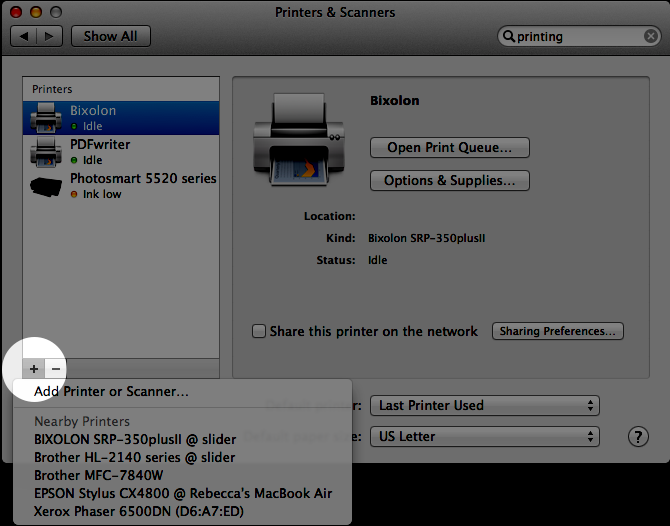
Task: Select the Bixolon printer icon in list
Action: 46,118
